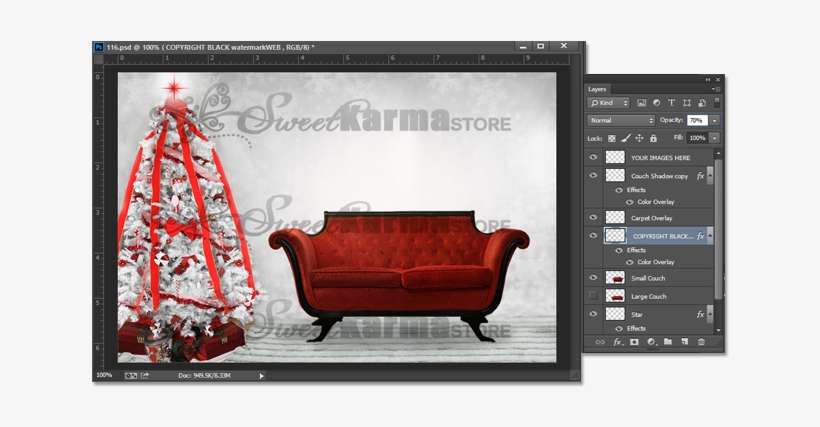
Task: Click the Fill 100% field
Action: (698, 139)
